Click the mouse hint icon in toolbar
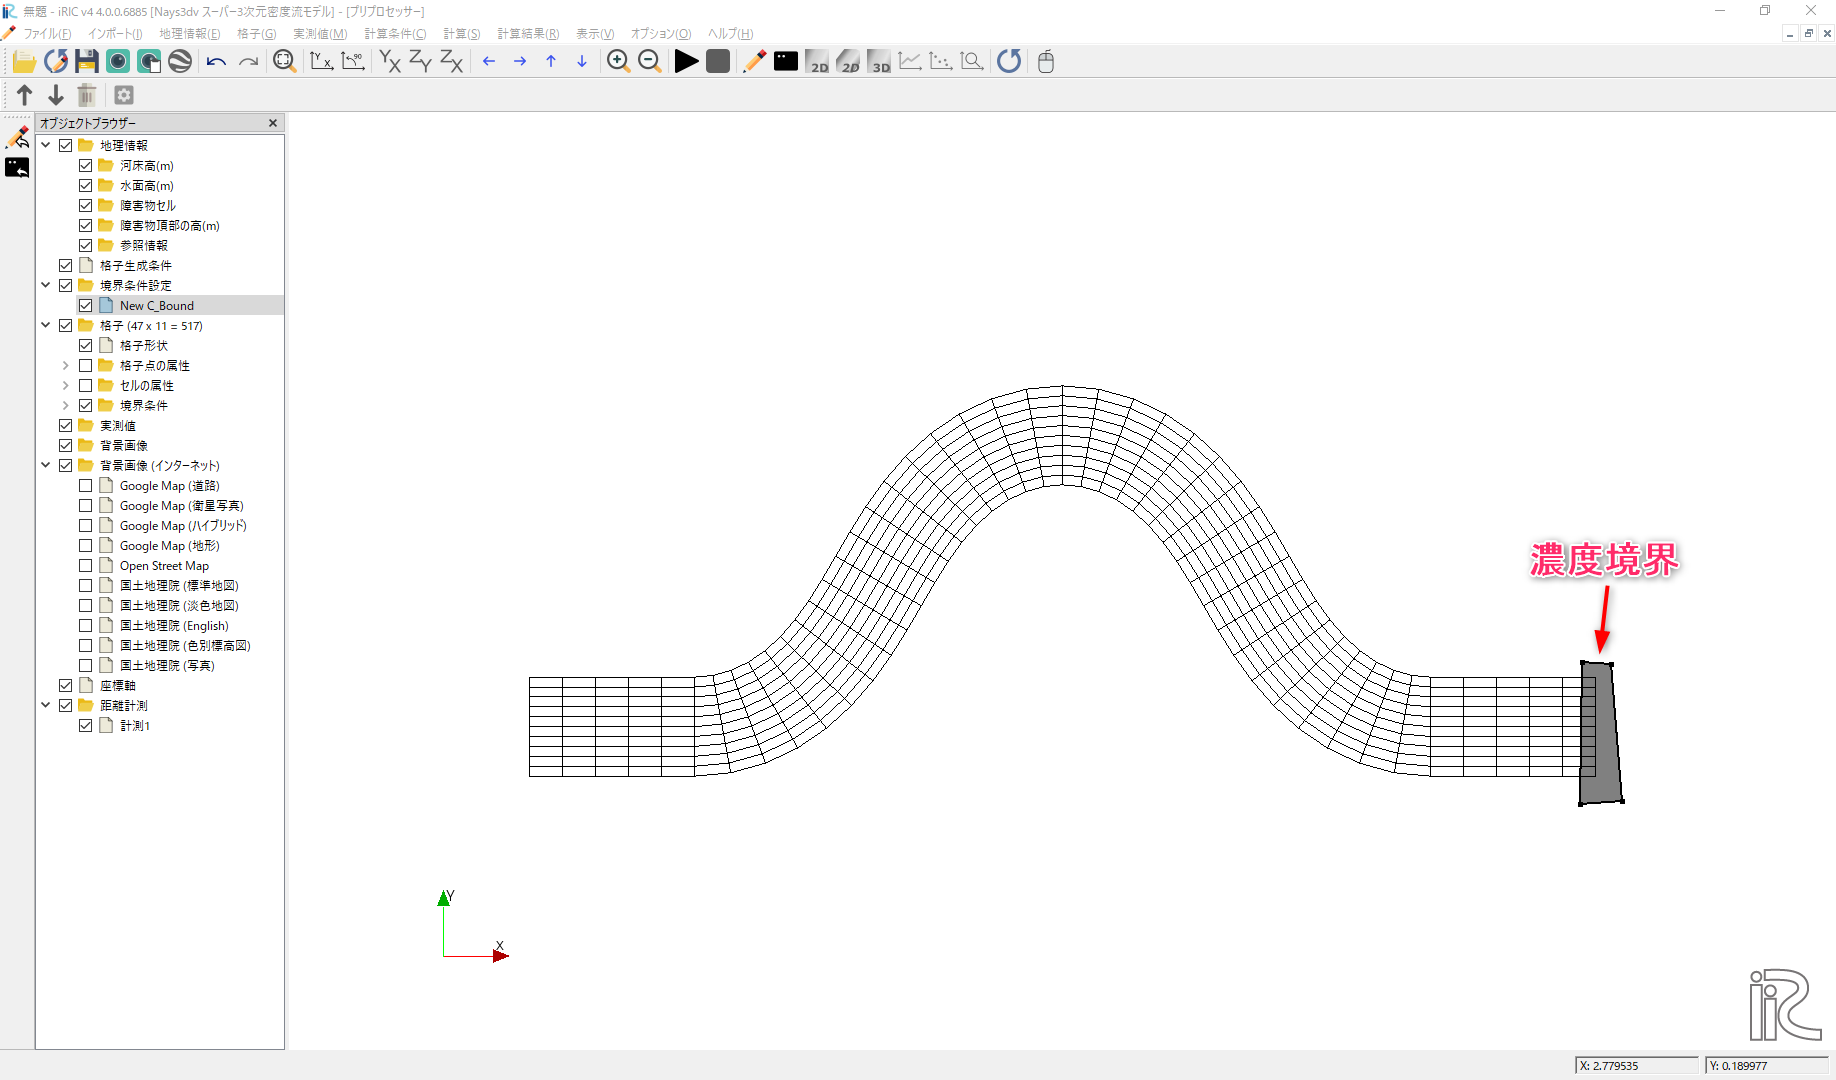This screenshot has height=1080, width=1836. (1046, 62)
